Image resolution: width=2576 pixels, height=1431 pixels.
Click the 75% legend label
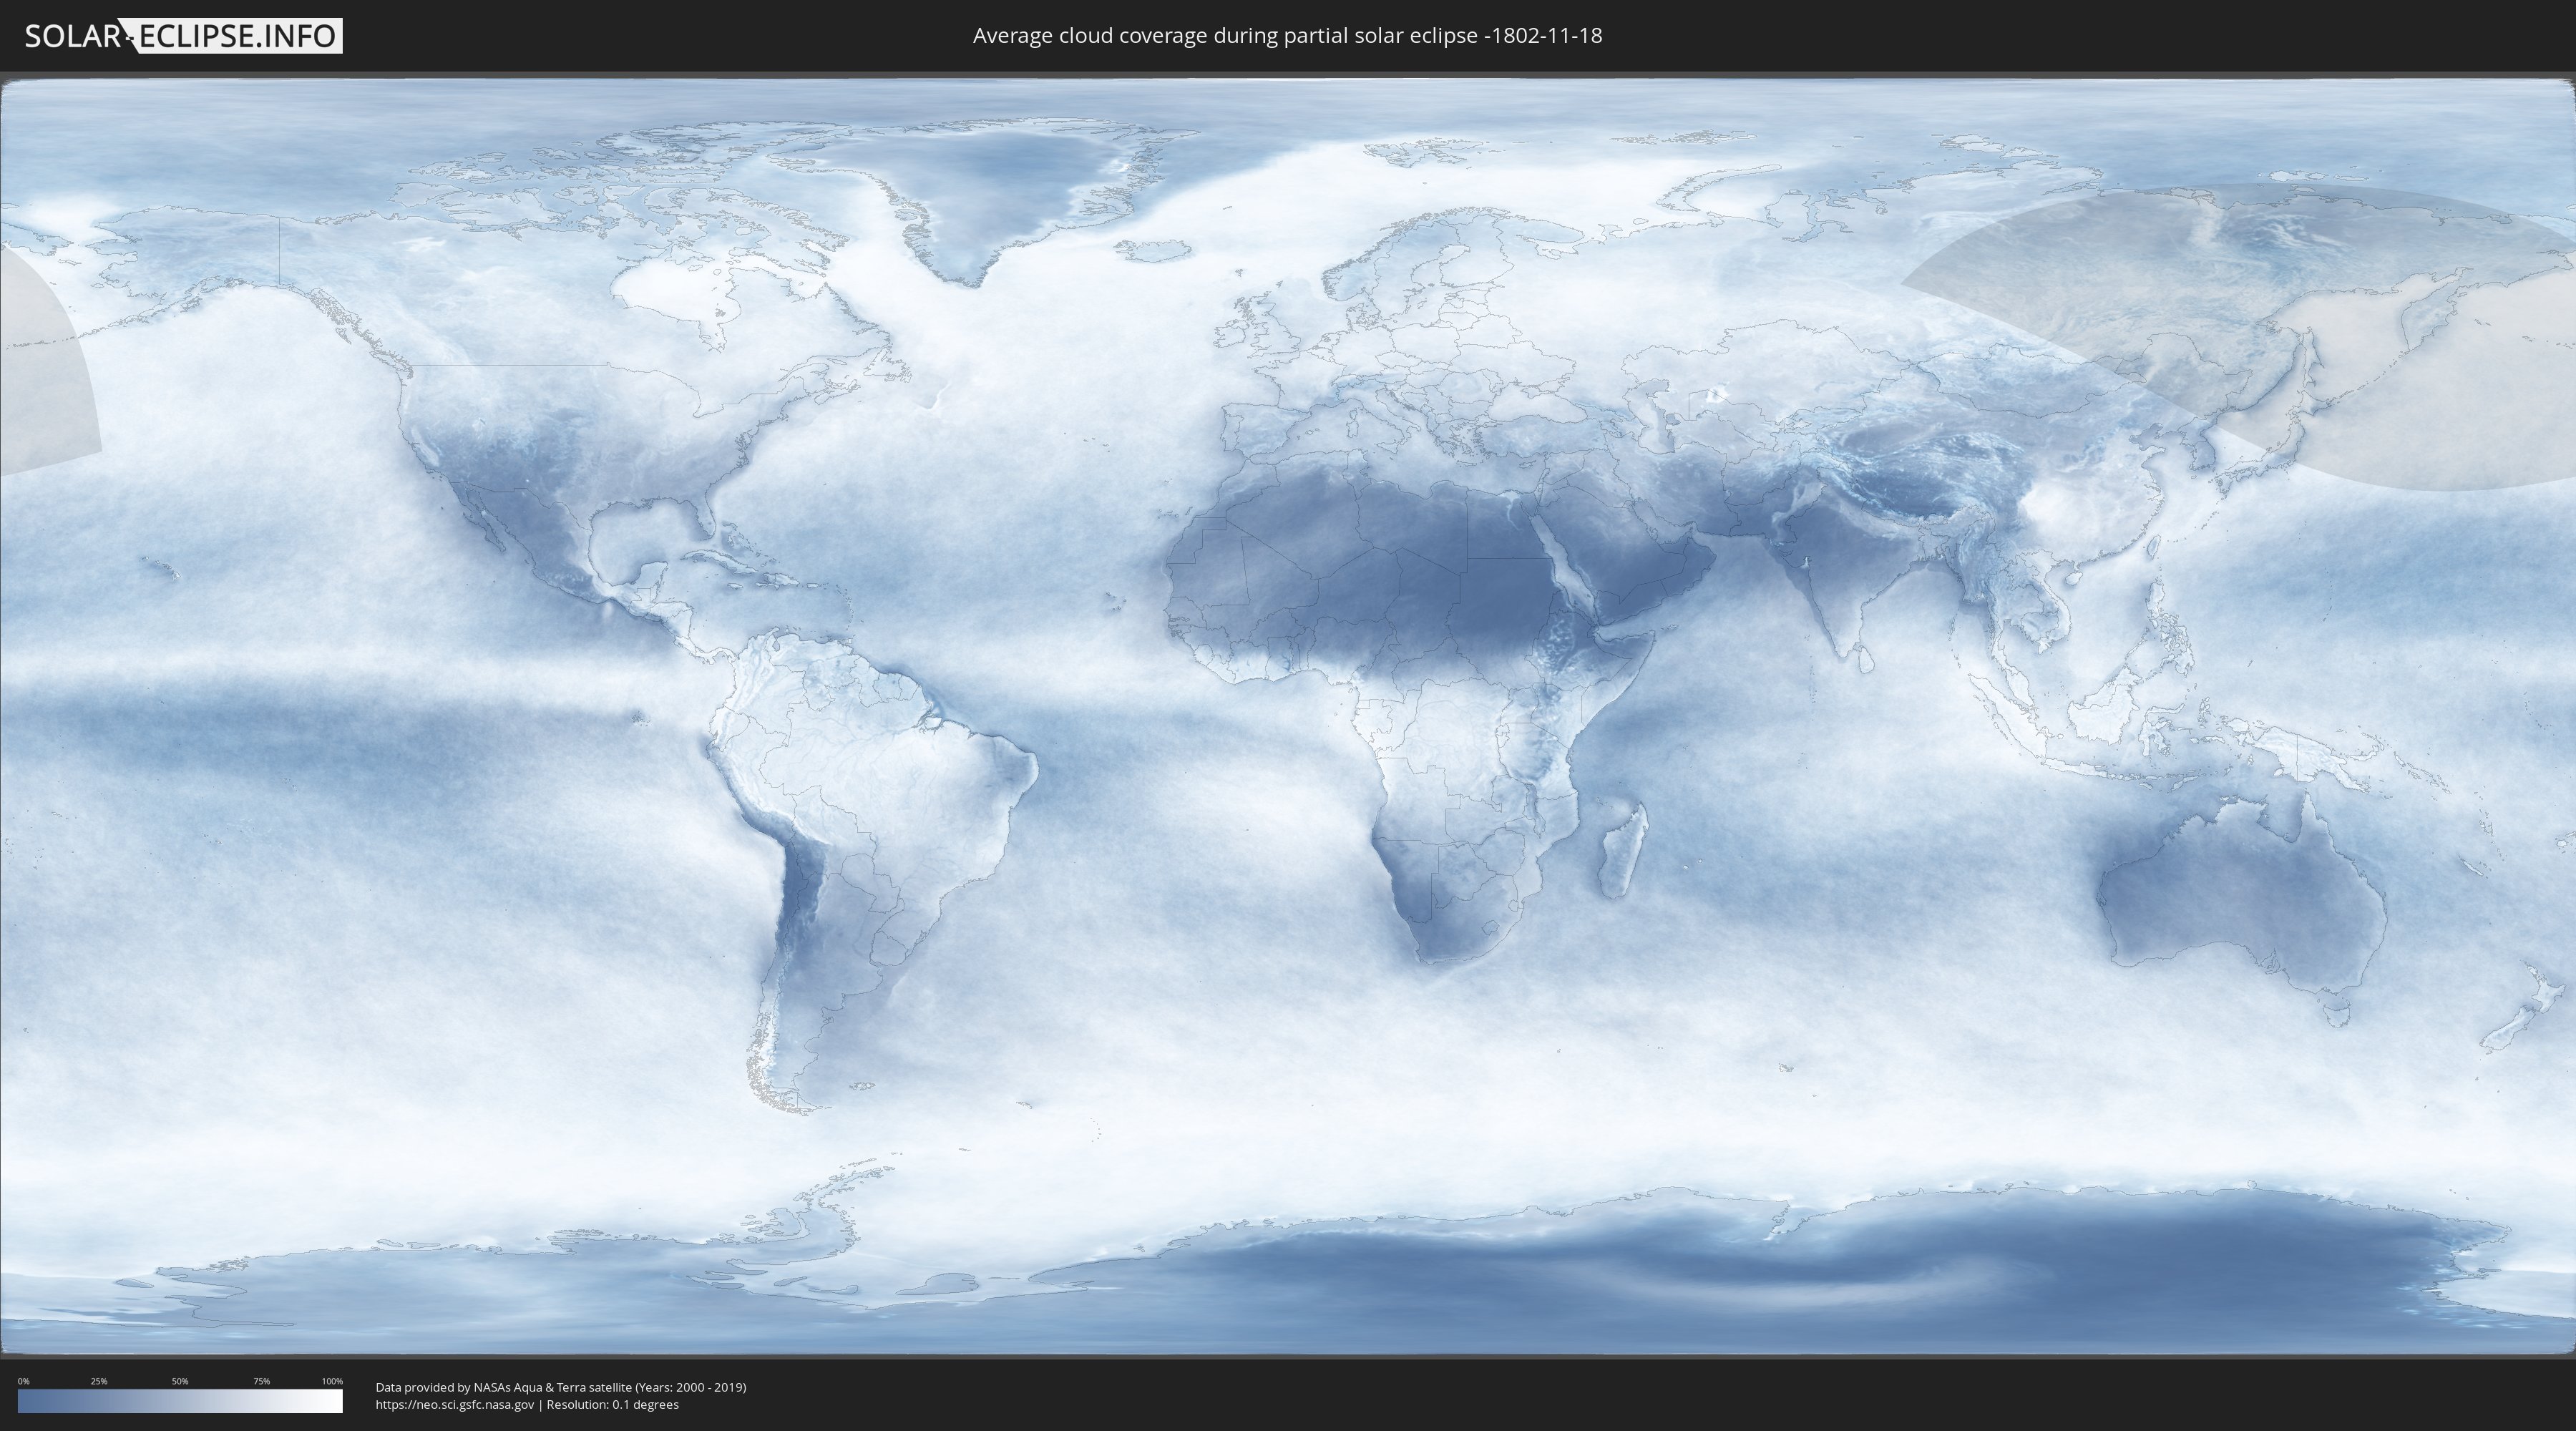pos(261,1381)
